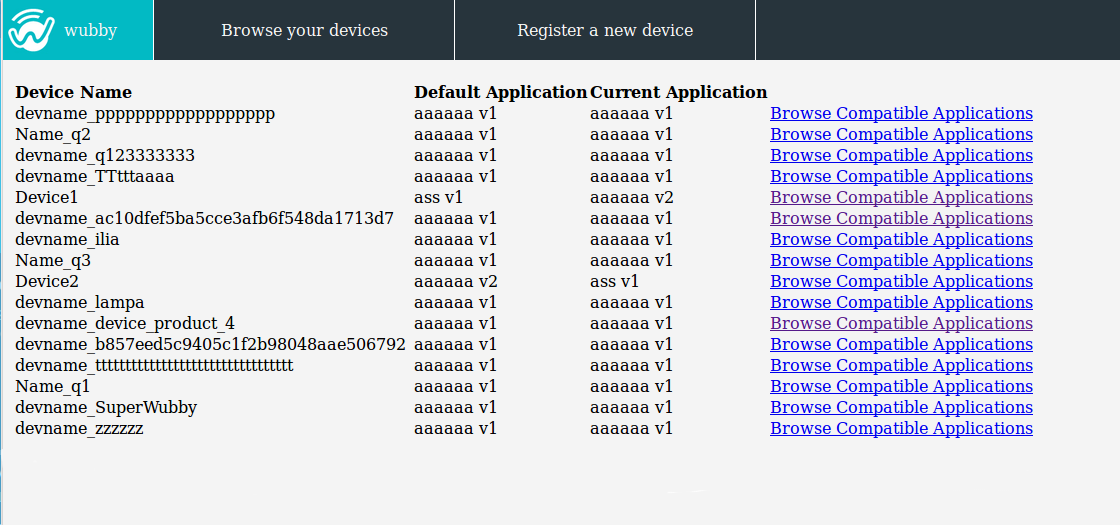Viewport: 1120px width, 525px height.
Task: Click current application of Name_q1 row
Action: 631,386
